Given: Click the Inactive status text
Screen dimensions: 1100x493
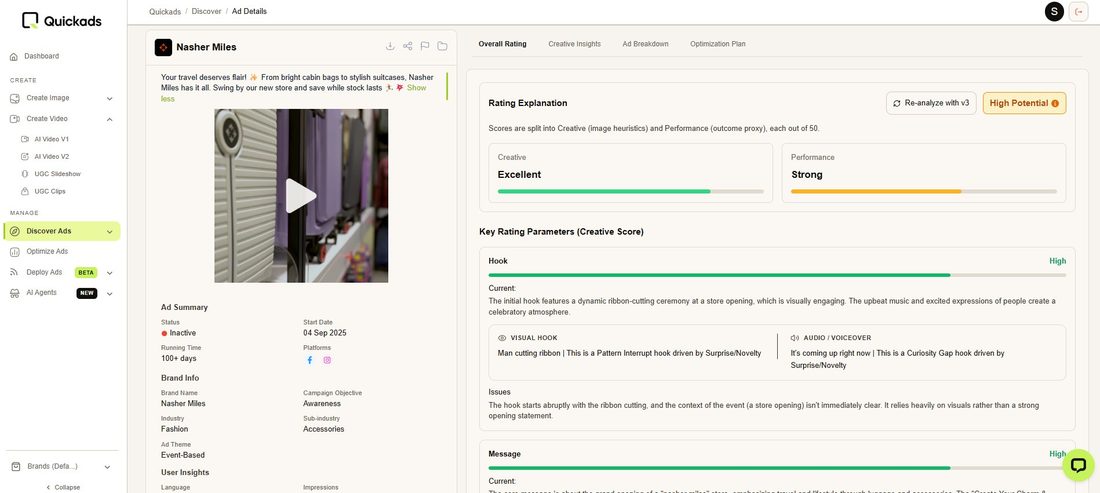Looking at the screenshot, I should pyautogui.click(x=182, y=333).
